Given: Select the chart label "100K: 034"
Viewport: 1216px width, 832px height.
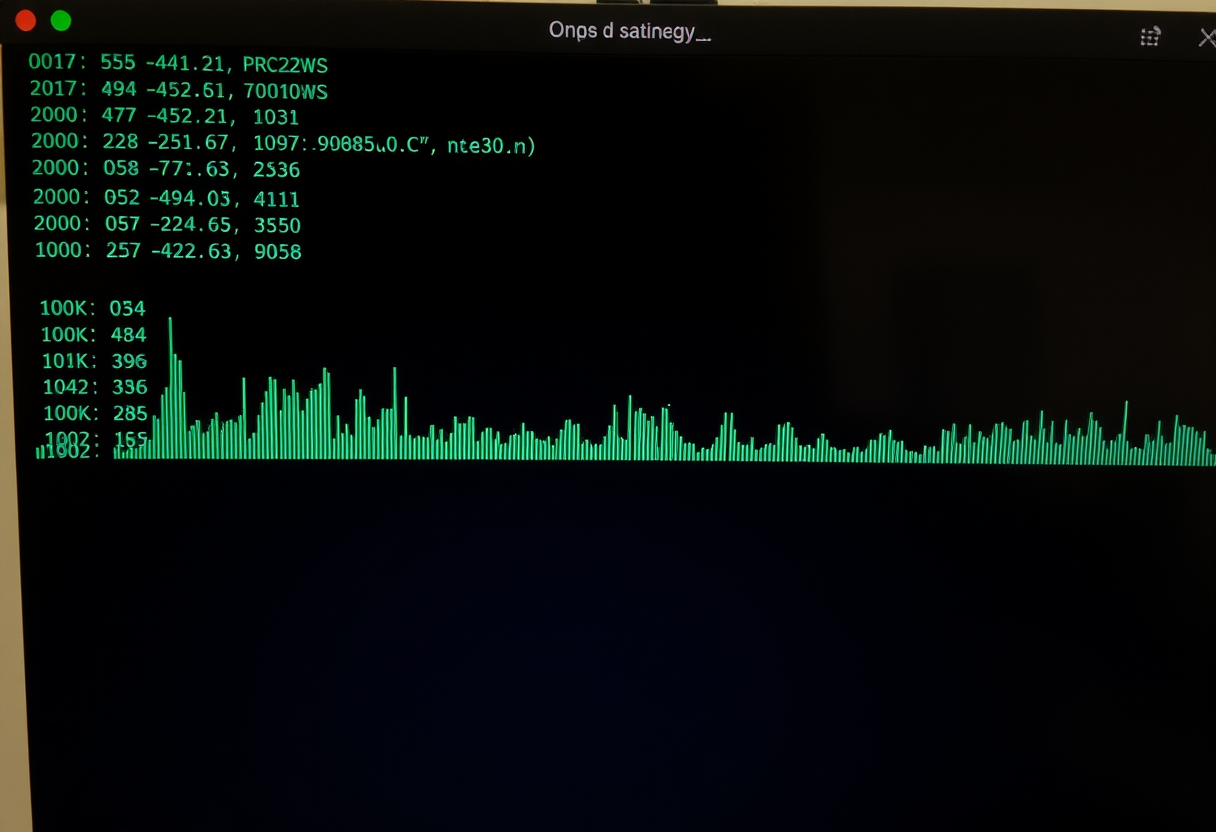Looking at the screenshot, I should click(93, 308).
